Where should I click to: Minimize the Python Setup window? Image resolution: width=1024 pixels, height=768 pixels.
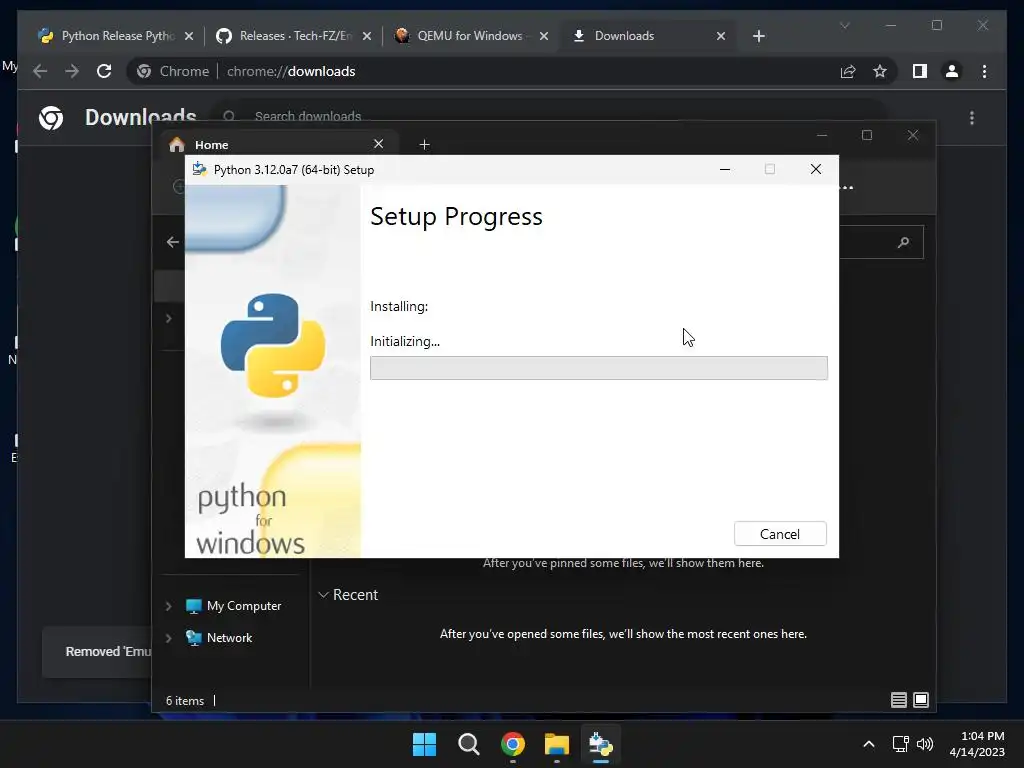pos(725,170)
